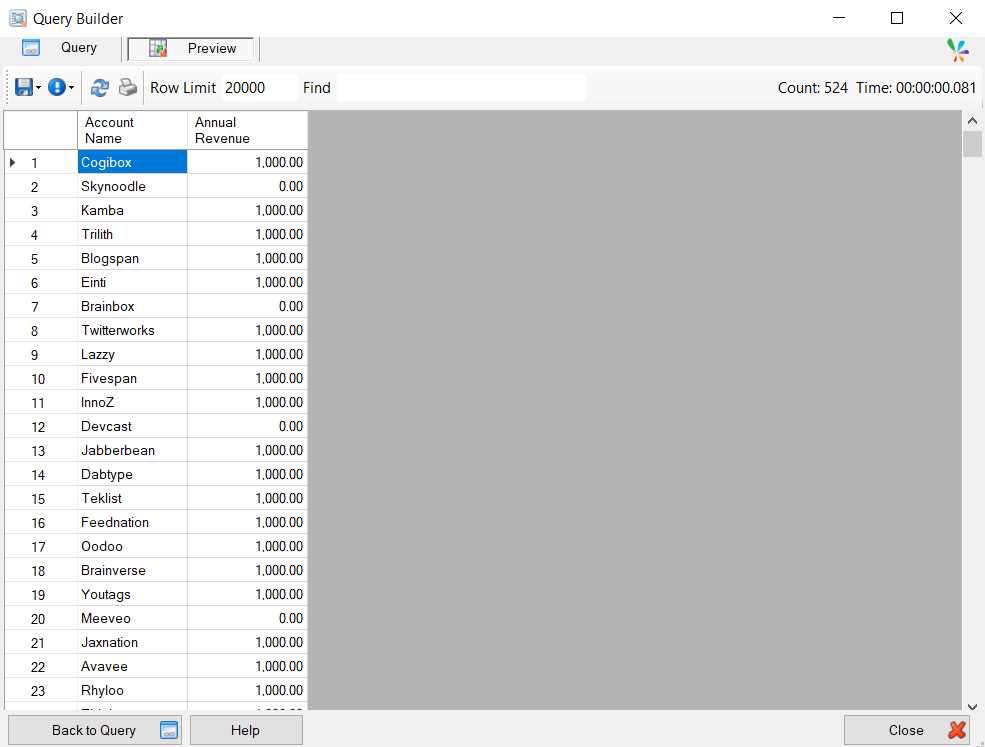Viewport: 985px width, 747px height.
Task: Click Annual Revenue value in Cogibox row
Action: 248,162
